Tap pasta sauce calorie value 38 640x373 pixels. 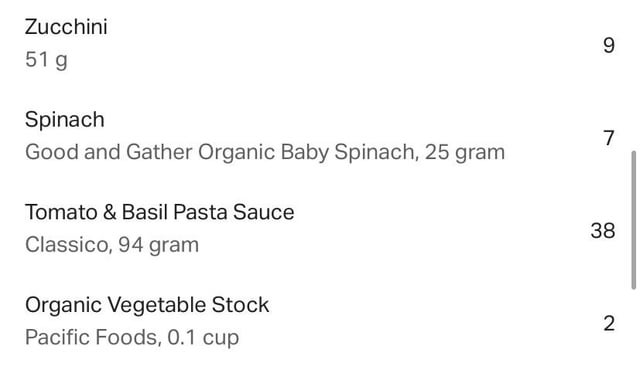tap(602, 231)
